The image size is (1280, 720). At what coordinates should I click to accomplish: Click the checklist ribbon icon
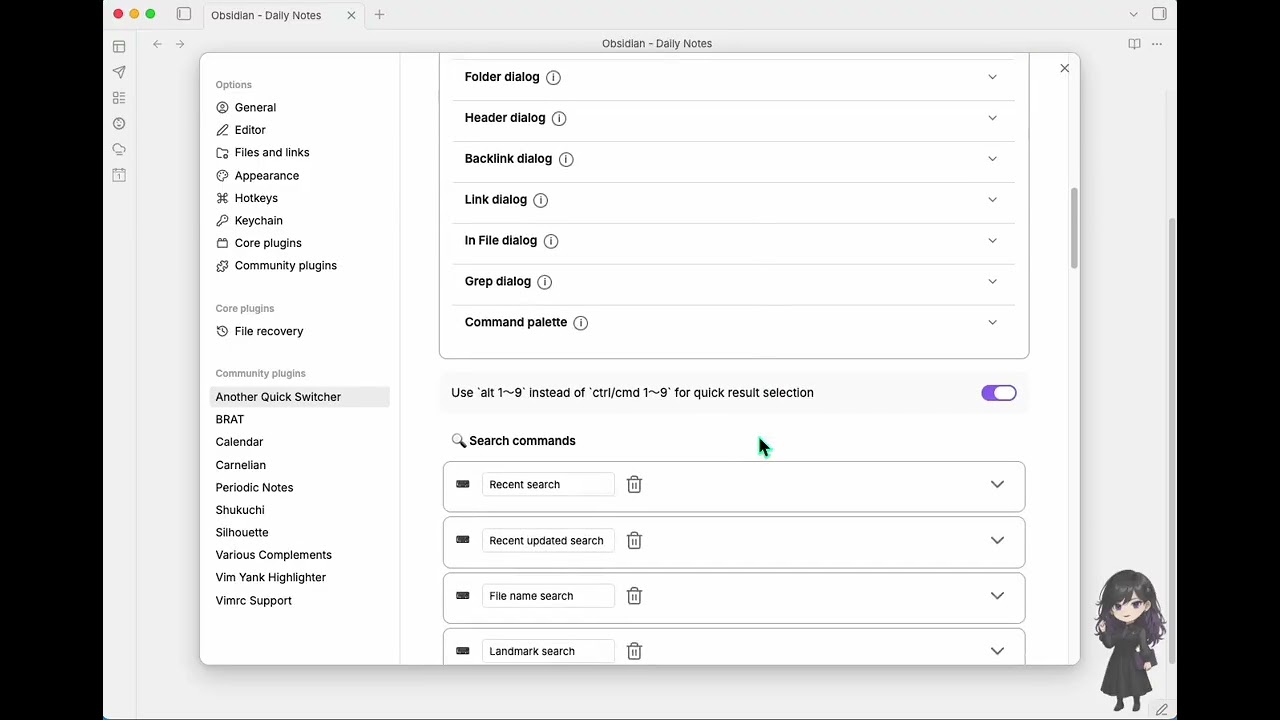click(119, 98)
